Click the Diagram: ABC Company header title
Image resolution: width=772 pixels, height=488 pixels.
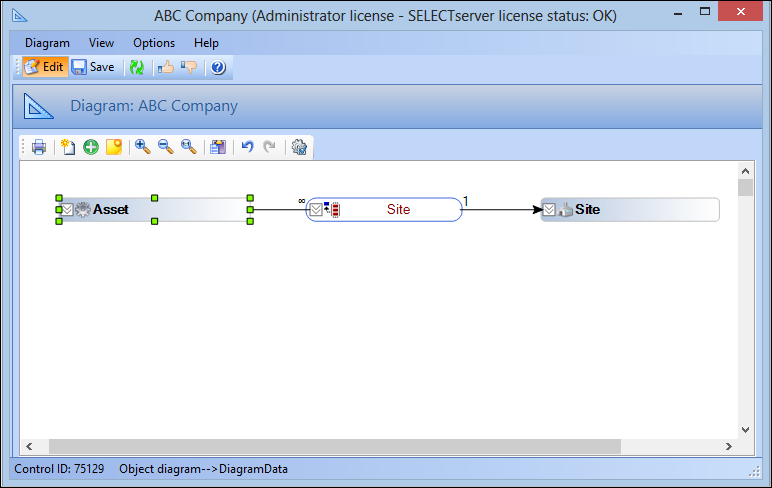(x=154, y=106)
